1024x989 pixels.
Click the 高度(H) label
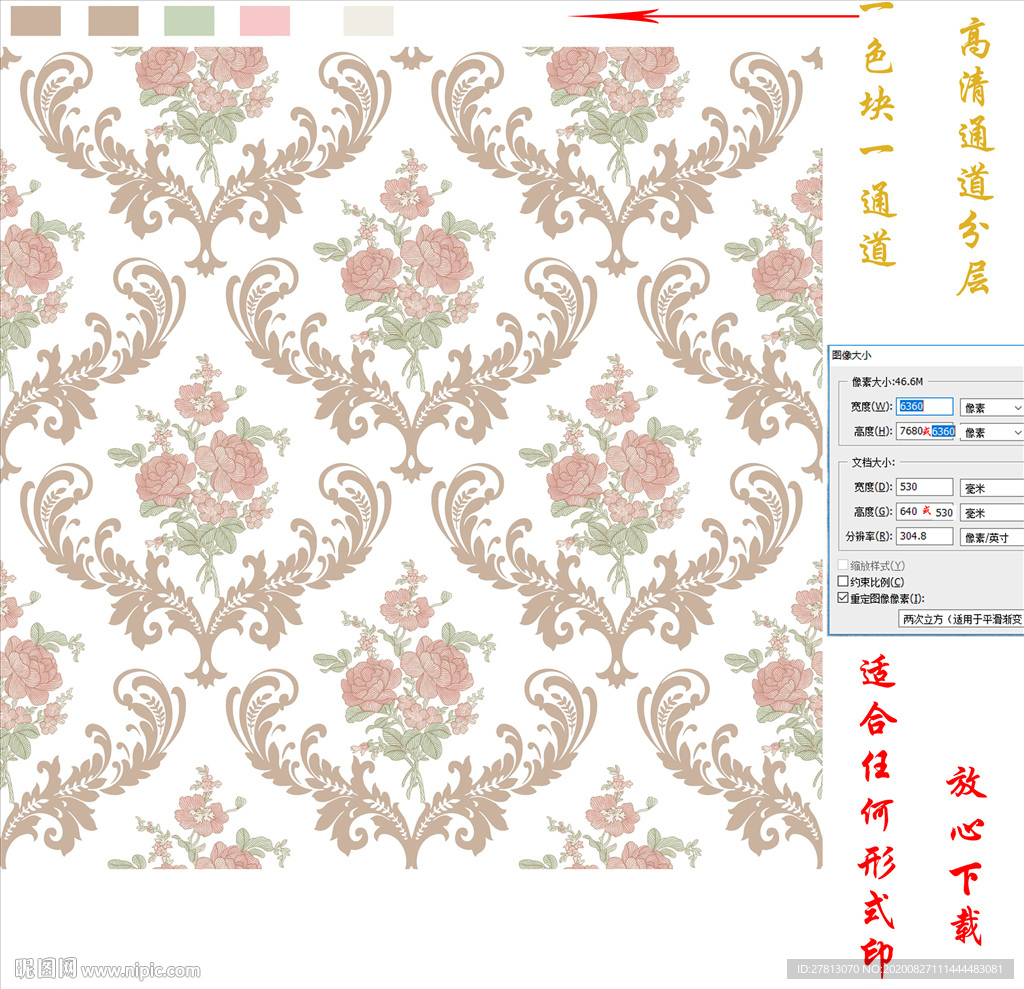(872, 431)
